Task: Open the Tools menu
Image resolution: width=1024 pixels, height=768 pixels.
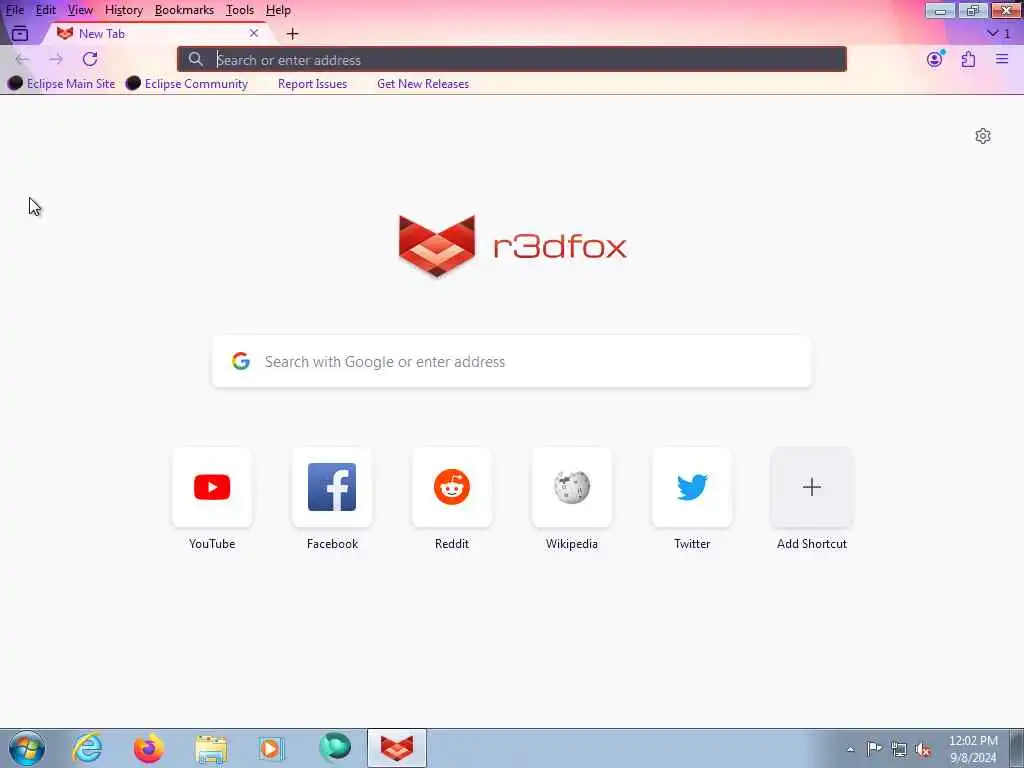Action: [240, 10]
